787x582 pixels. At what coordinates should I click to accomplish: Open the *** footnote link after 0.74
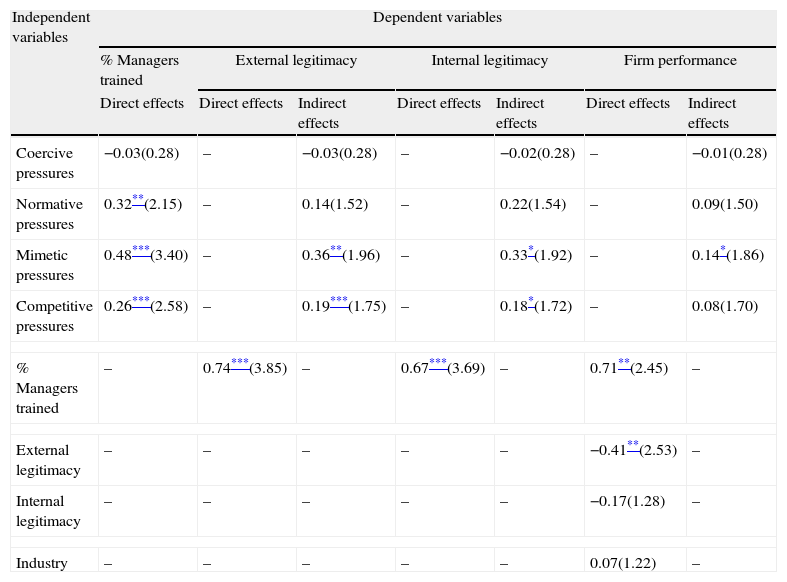(239, 364)
